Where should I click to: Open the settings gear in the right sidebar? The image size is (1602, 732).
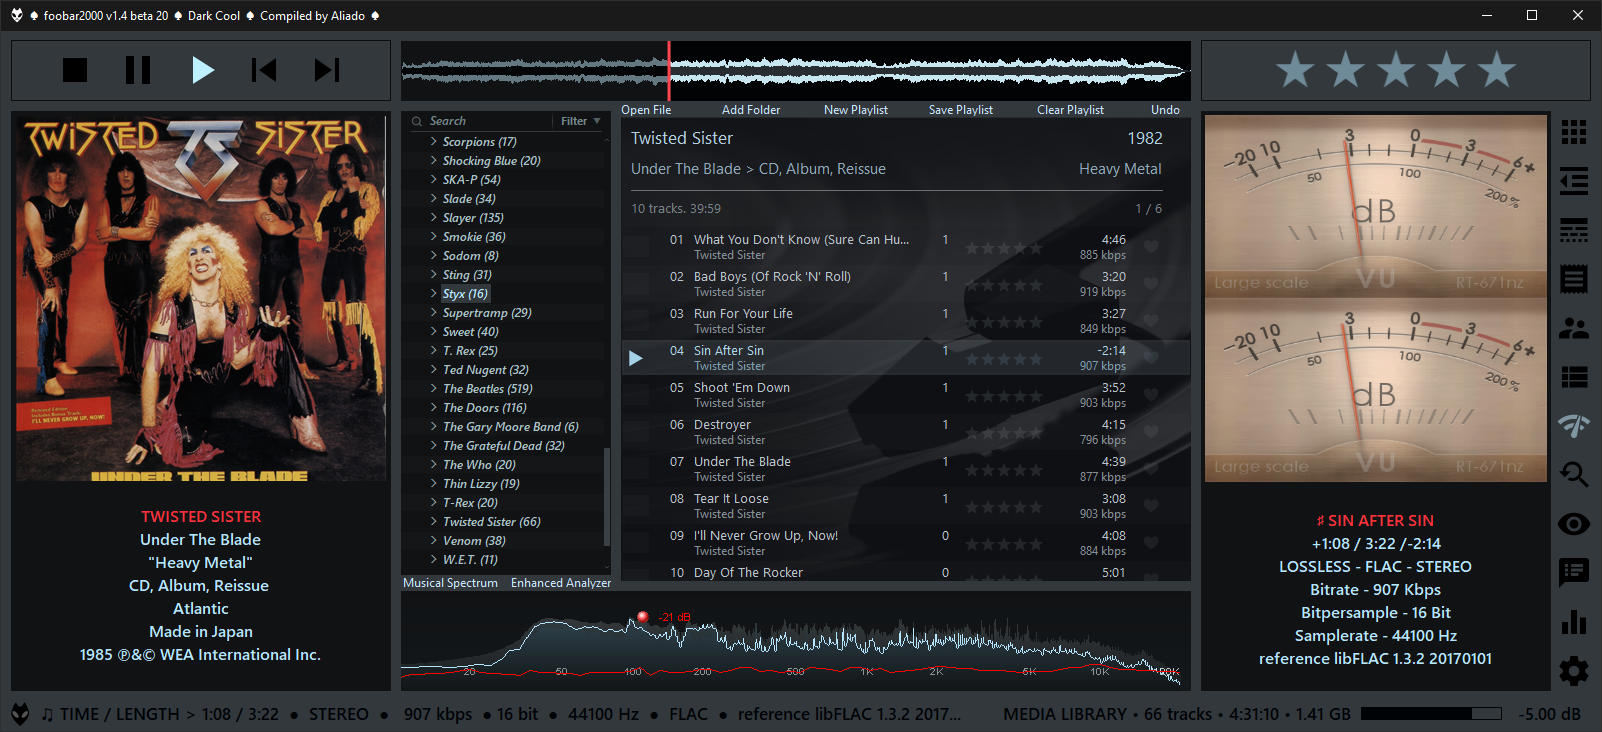[1574, 670]
